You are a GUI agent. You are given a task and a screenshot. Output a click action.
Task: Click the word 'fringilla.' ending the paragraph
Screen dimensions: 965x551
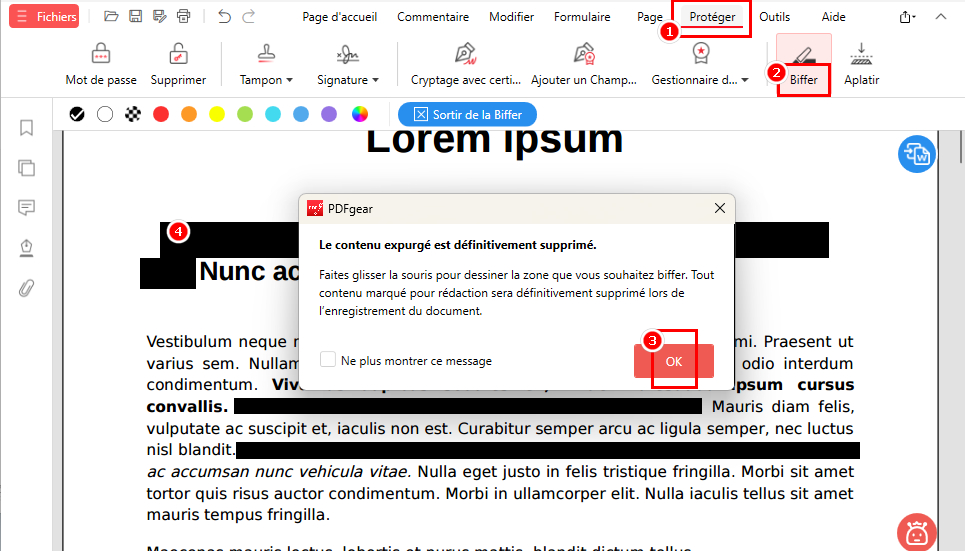coord(298,515)
